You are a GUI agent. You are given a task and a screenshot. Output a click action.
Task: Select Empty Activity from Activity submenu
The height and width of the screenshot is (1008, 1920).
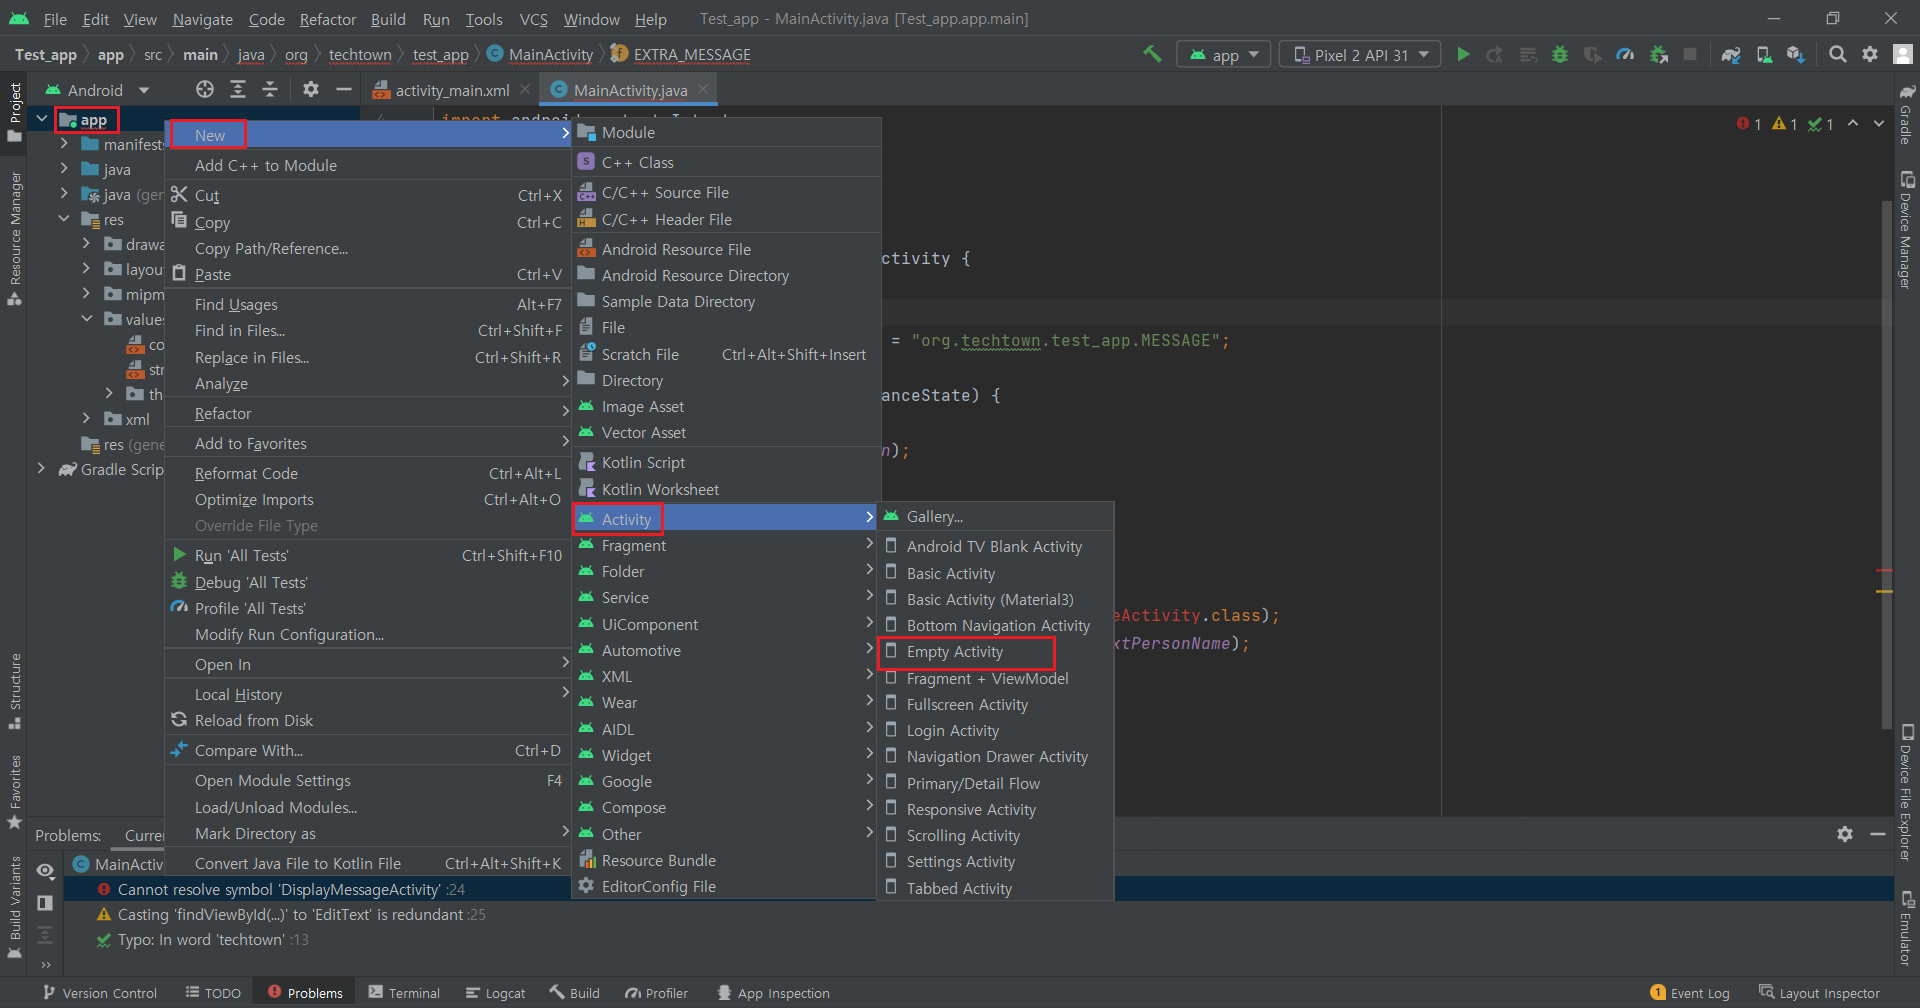(x=954, y=652)
